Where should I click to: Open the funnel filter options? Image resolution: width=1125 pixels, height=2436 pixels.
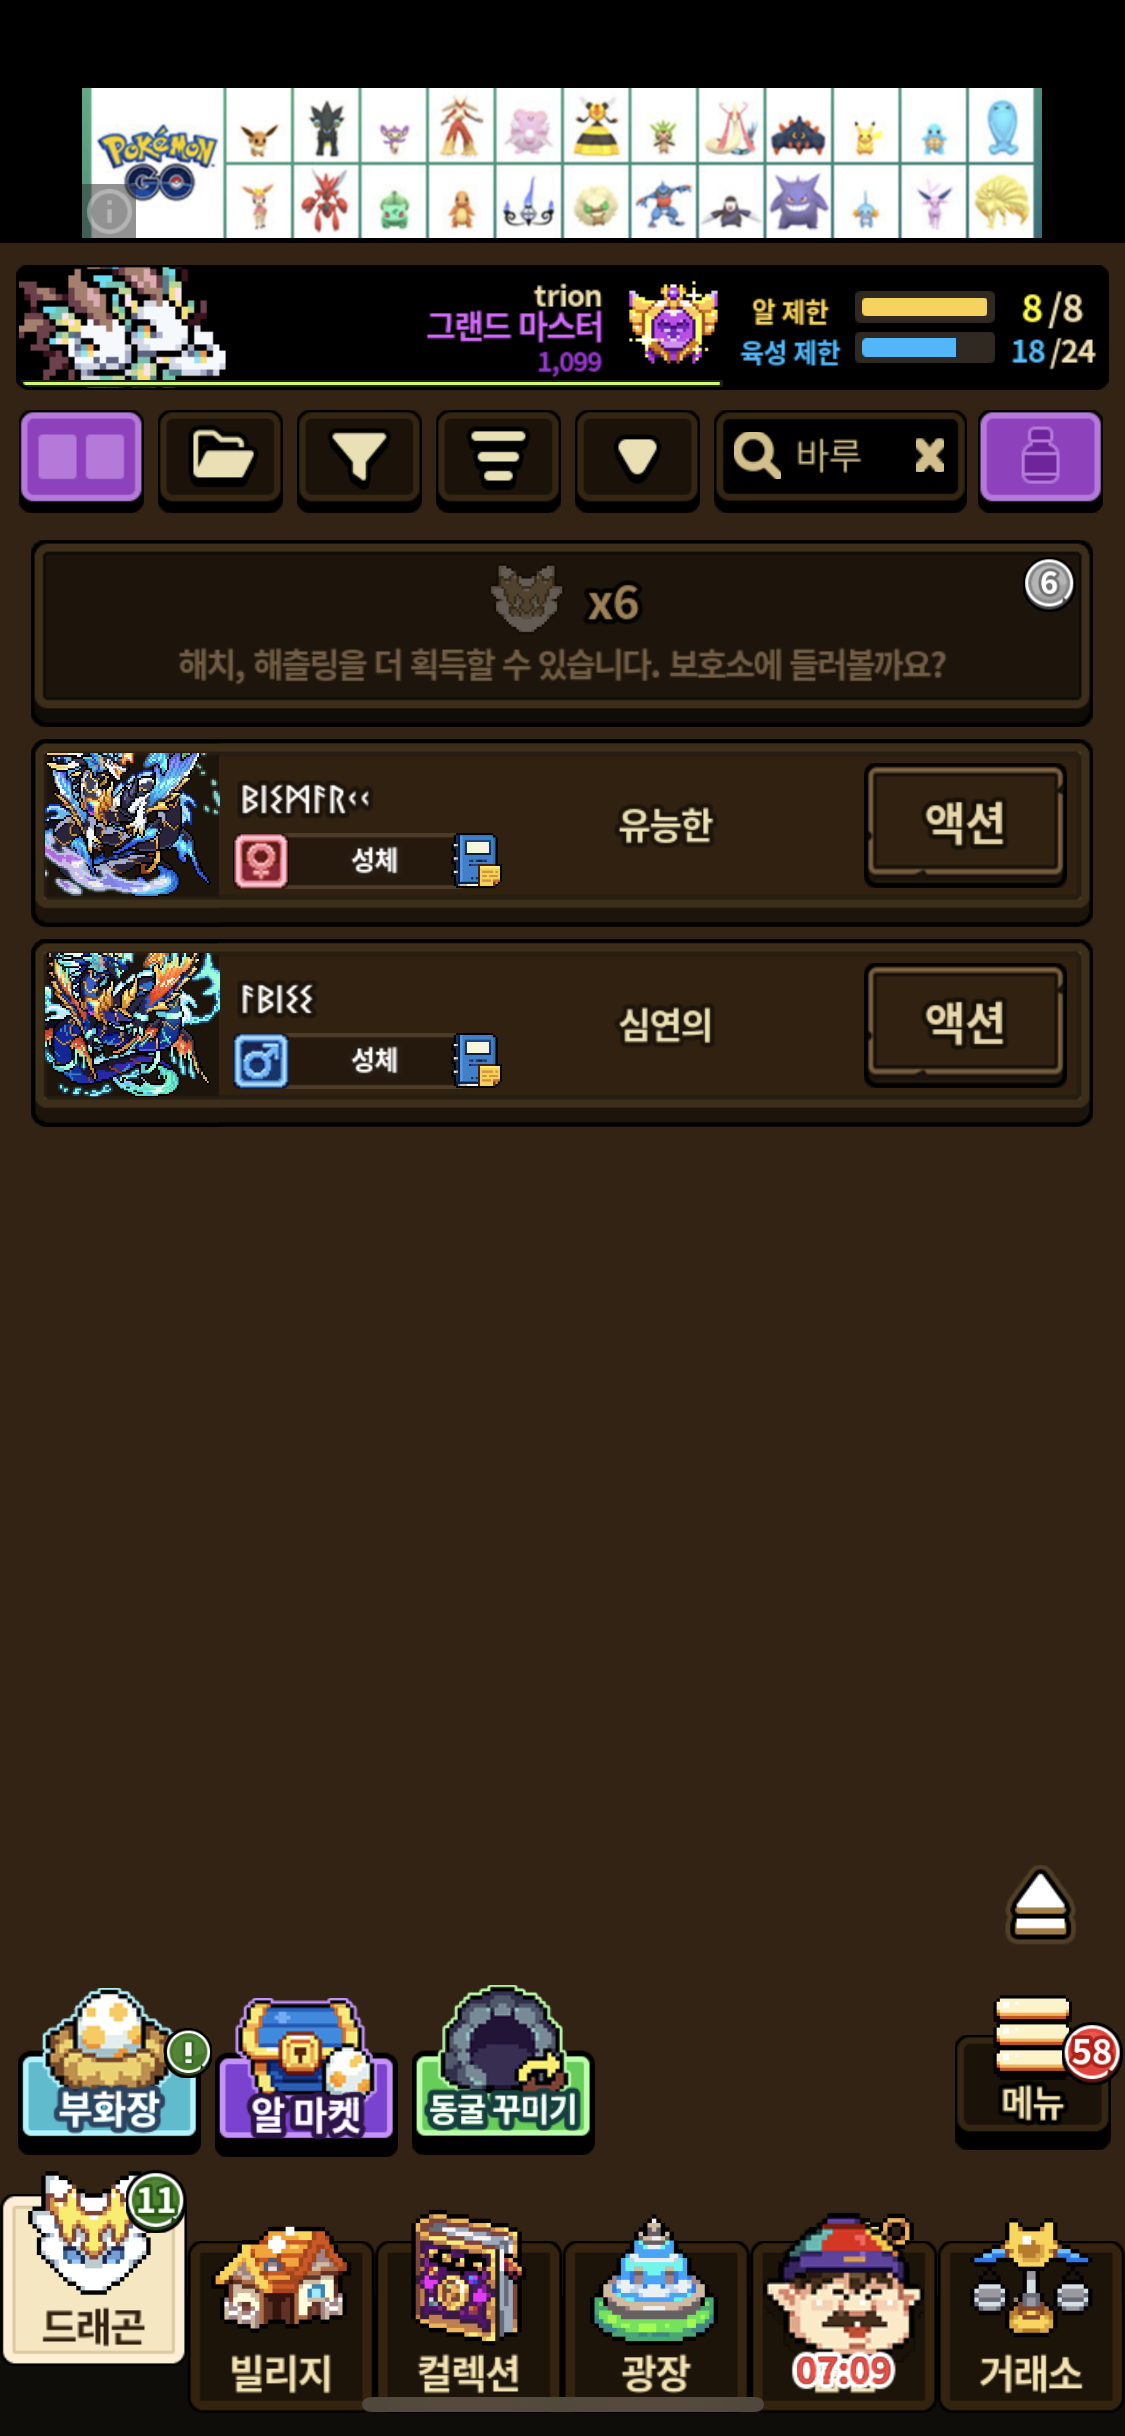tap(359, 457)
